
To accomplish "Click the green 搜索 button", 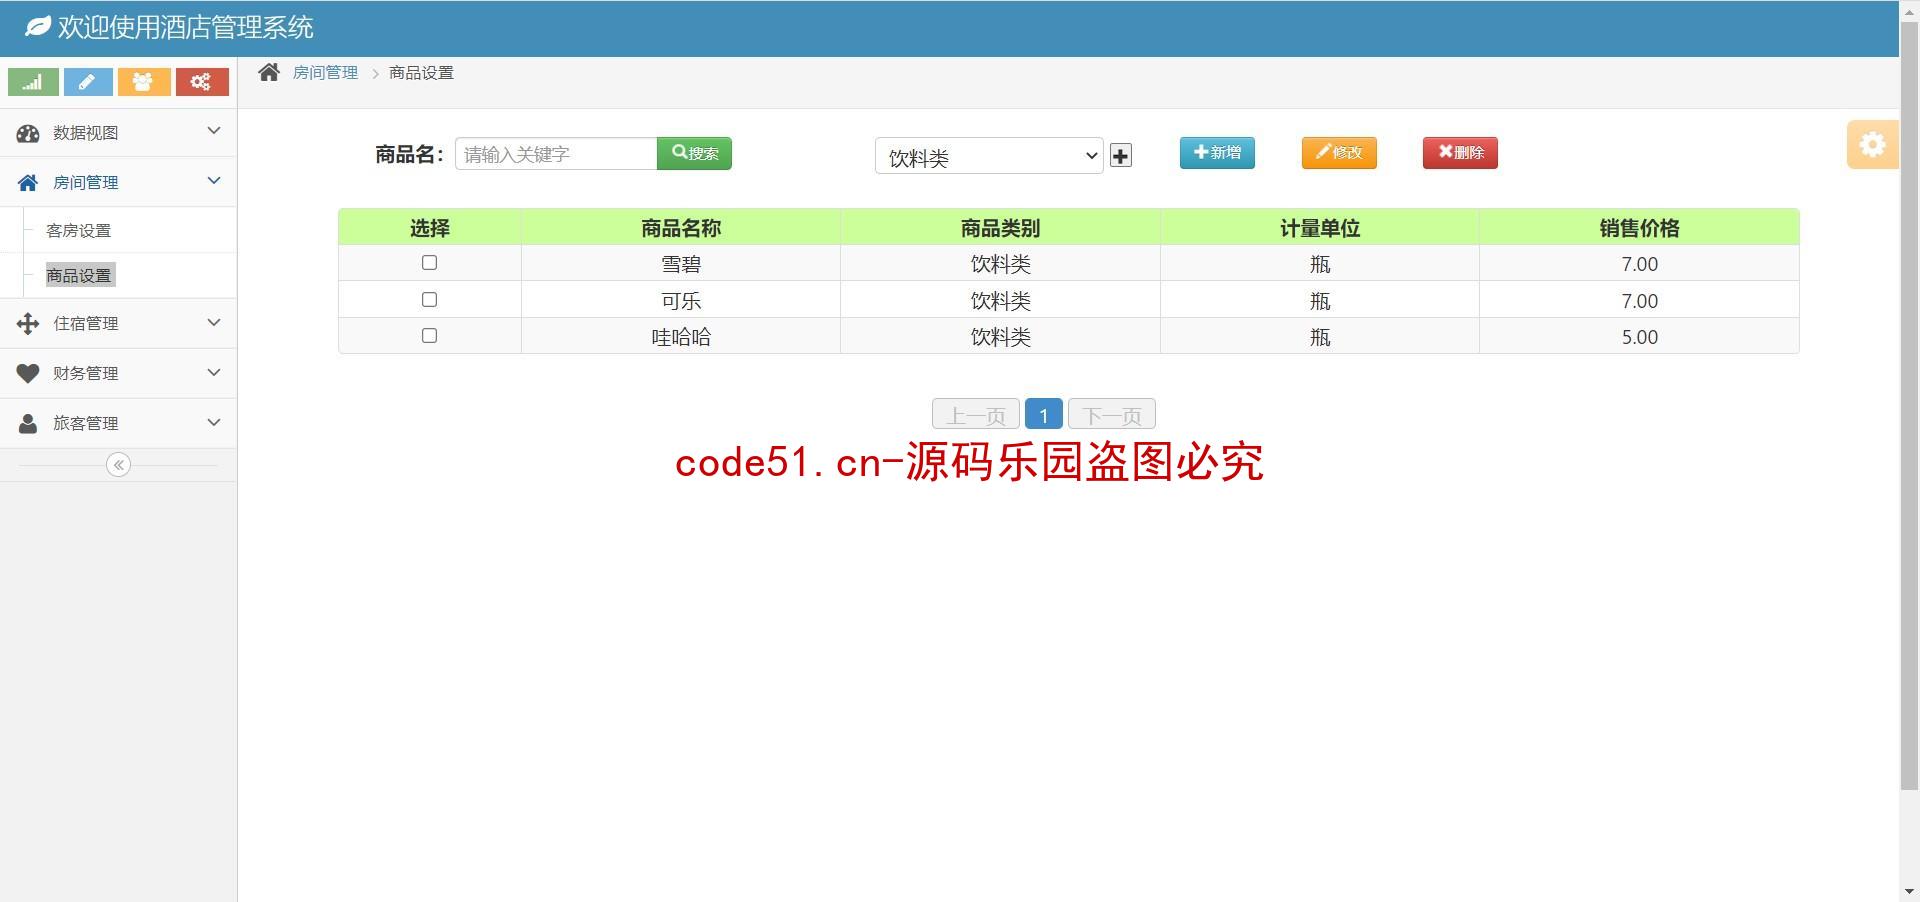I will [694, 153].
